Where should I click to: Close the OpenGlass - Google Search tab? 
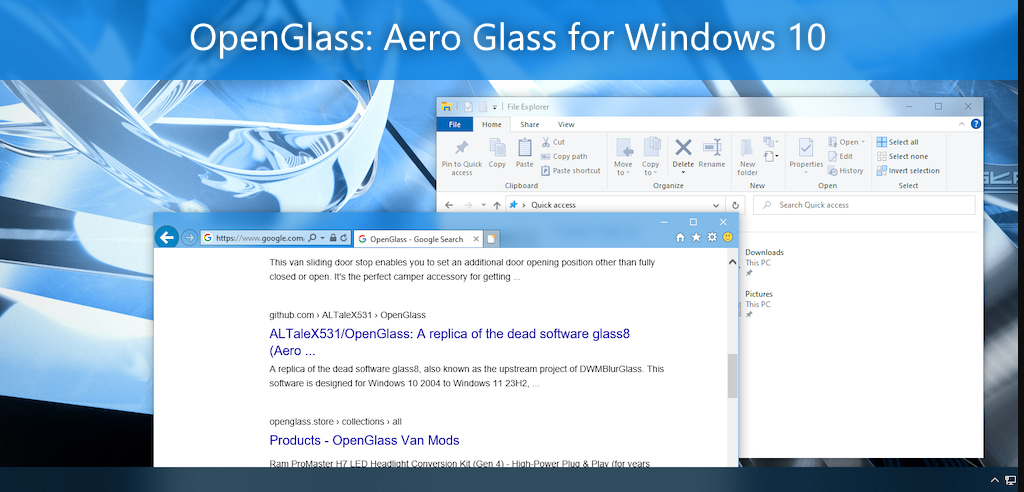click(476, 239)
